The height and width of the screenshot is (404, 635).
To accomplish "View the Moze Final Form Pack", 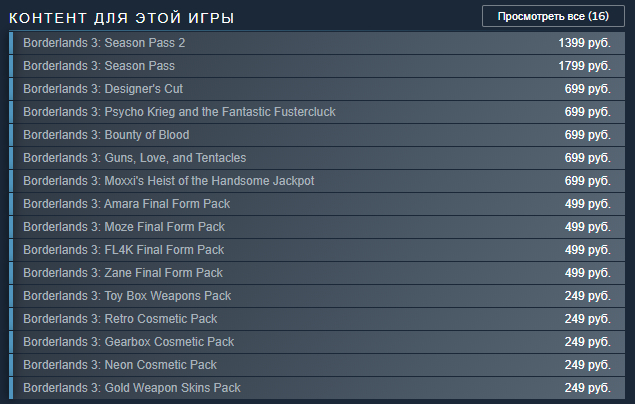I will pos(124,227).
